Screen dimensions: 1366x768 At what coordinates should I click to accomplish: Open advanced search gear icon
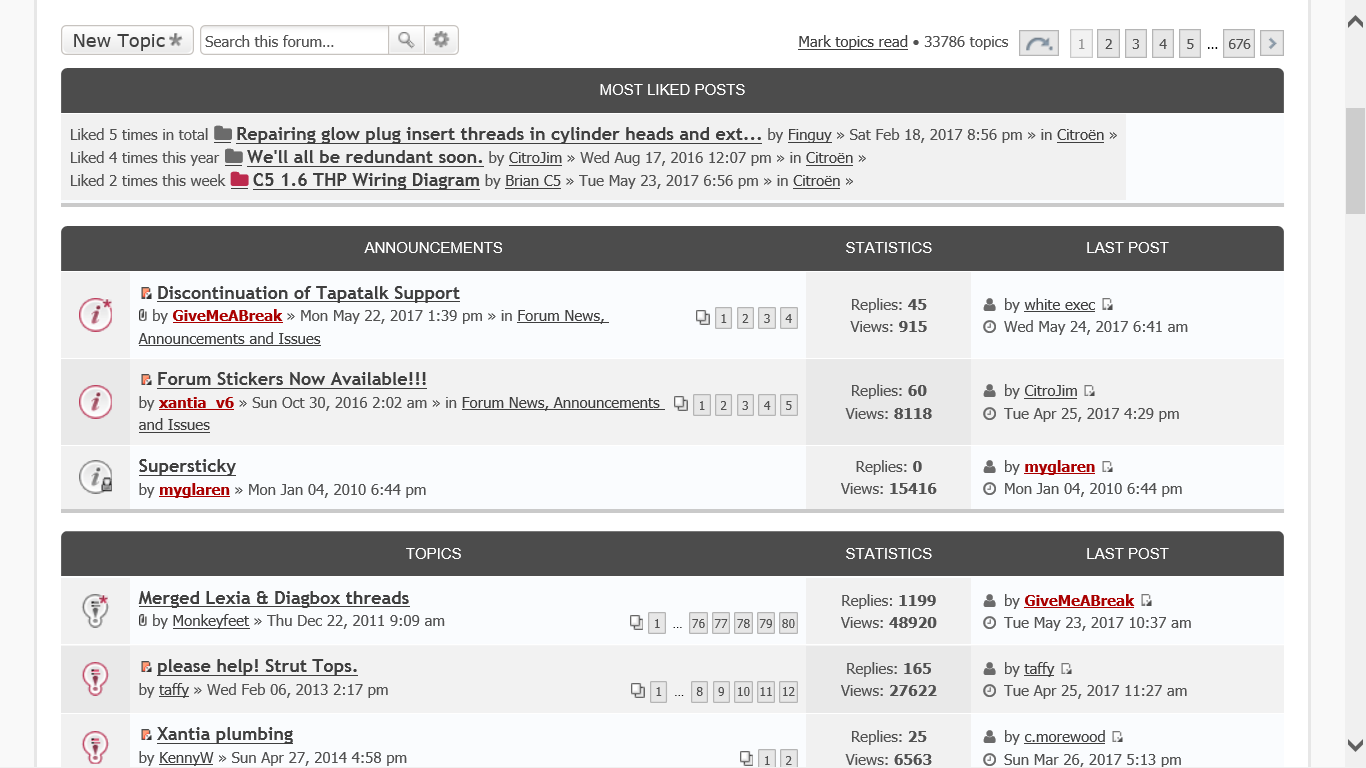coord(441,40)
